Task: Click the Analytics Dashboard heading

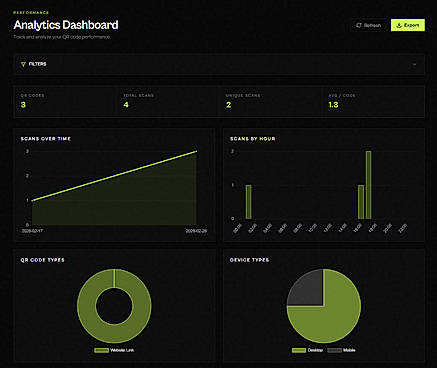Action: [66, 25]
